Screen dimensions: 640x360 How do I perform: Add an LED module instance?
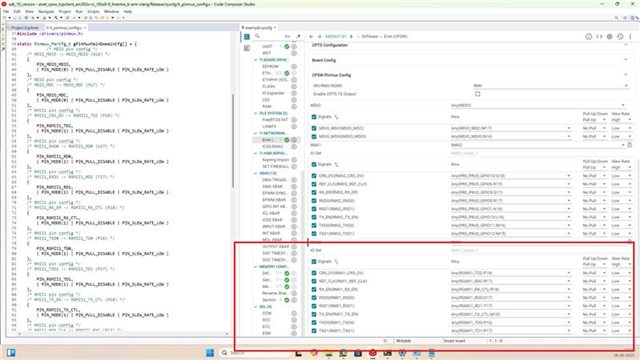(294, 100)
